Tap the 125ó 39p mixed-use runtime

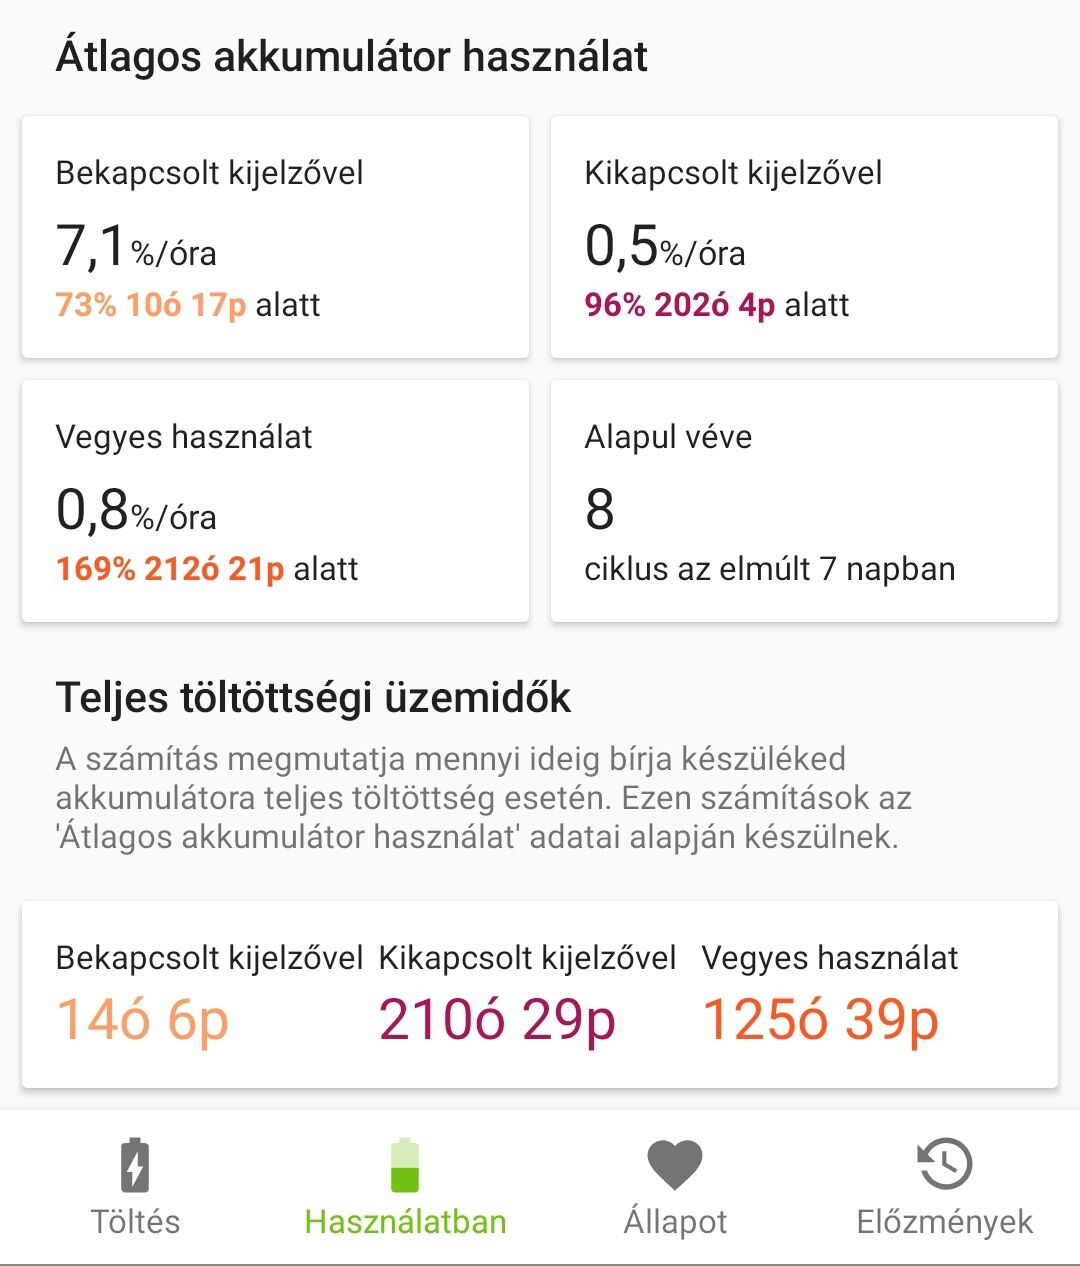820,1020
